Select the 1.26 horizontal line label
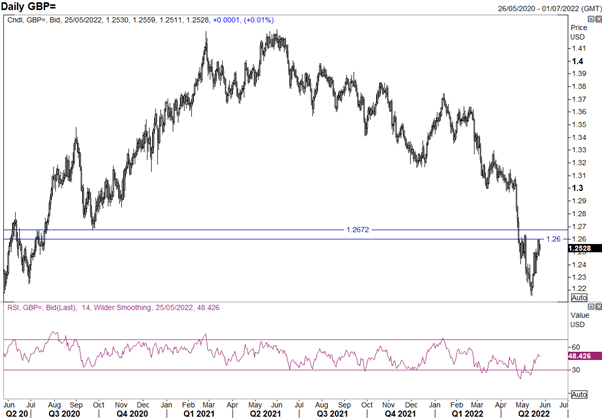Screen dimensions: 602x418 point(553,239)
